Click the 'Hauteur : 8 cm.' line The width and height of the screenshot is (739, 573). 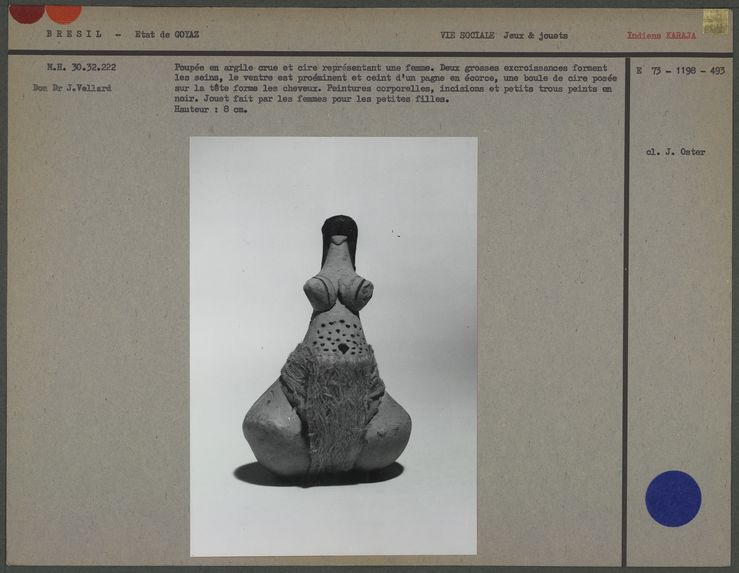pyautogui.click(x=211, y=109)
